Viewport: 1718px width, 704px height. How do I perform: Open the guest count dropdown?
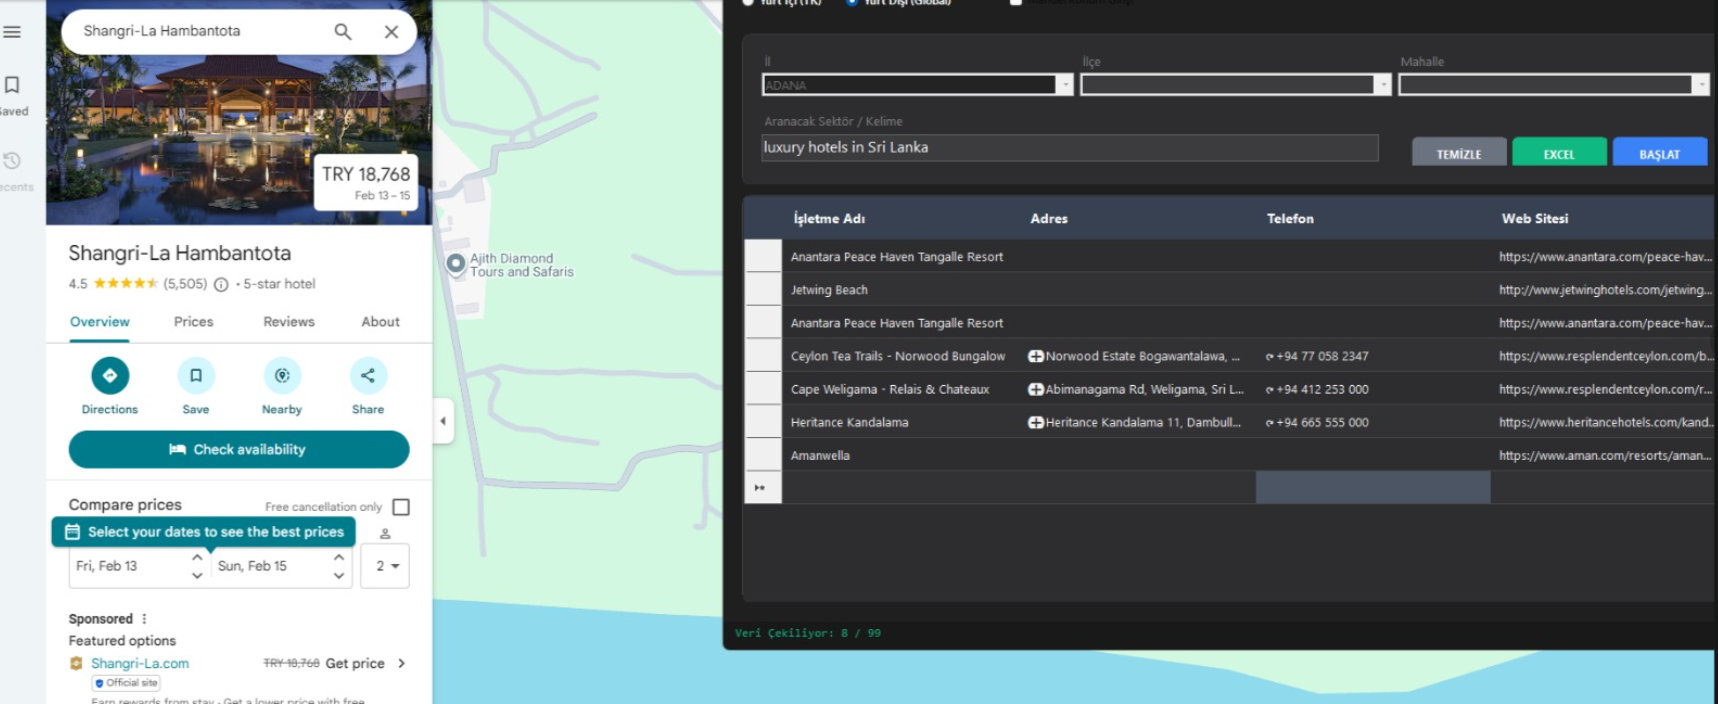coord(385,566)
